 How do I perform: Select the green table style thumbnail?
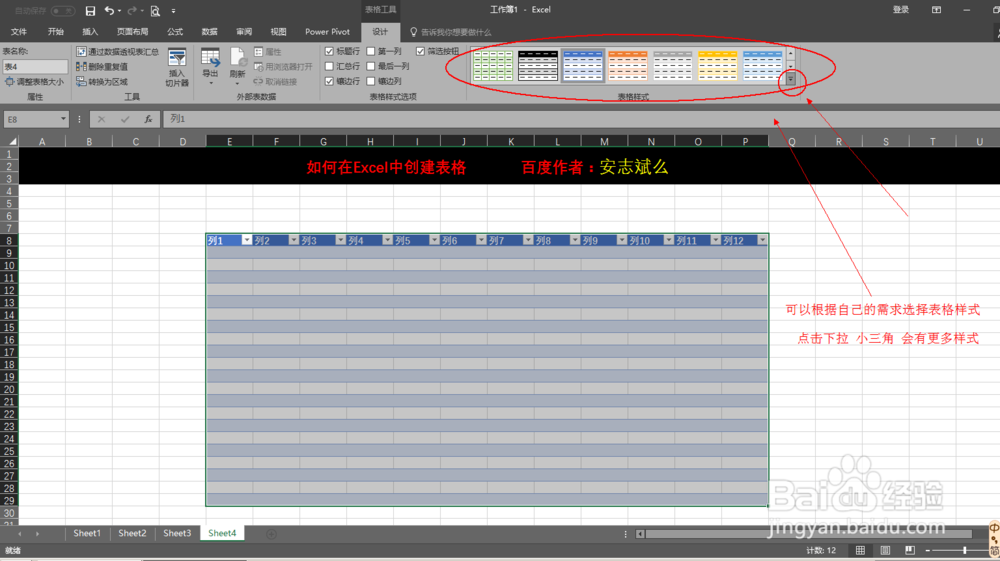point(493,66)
